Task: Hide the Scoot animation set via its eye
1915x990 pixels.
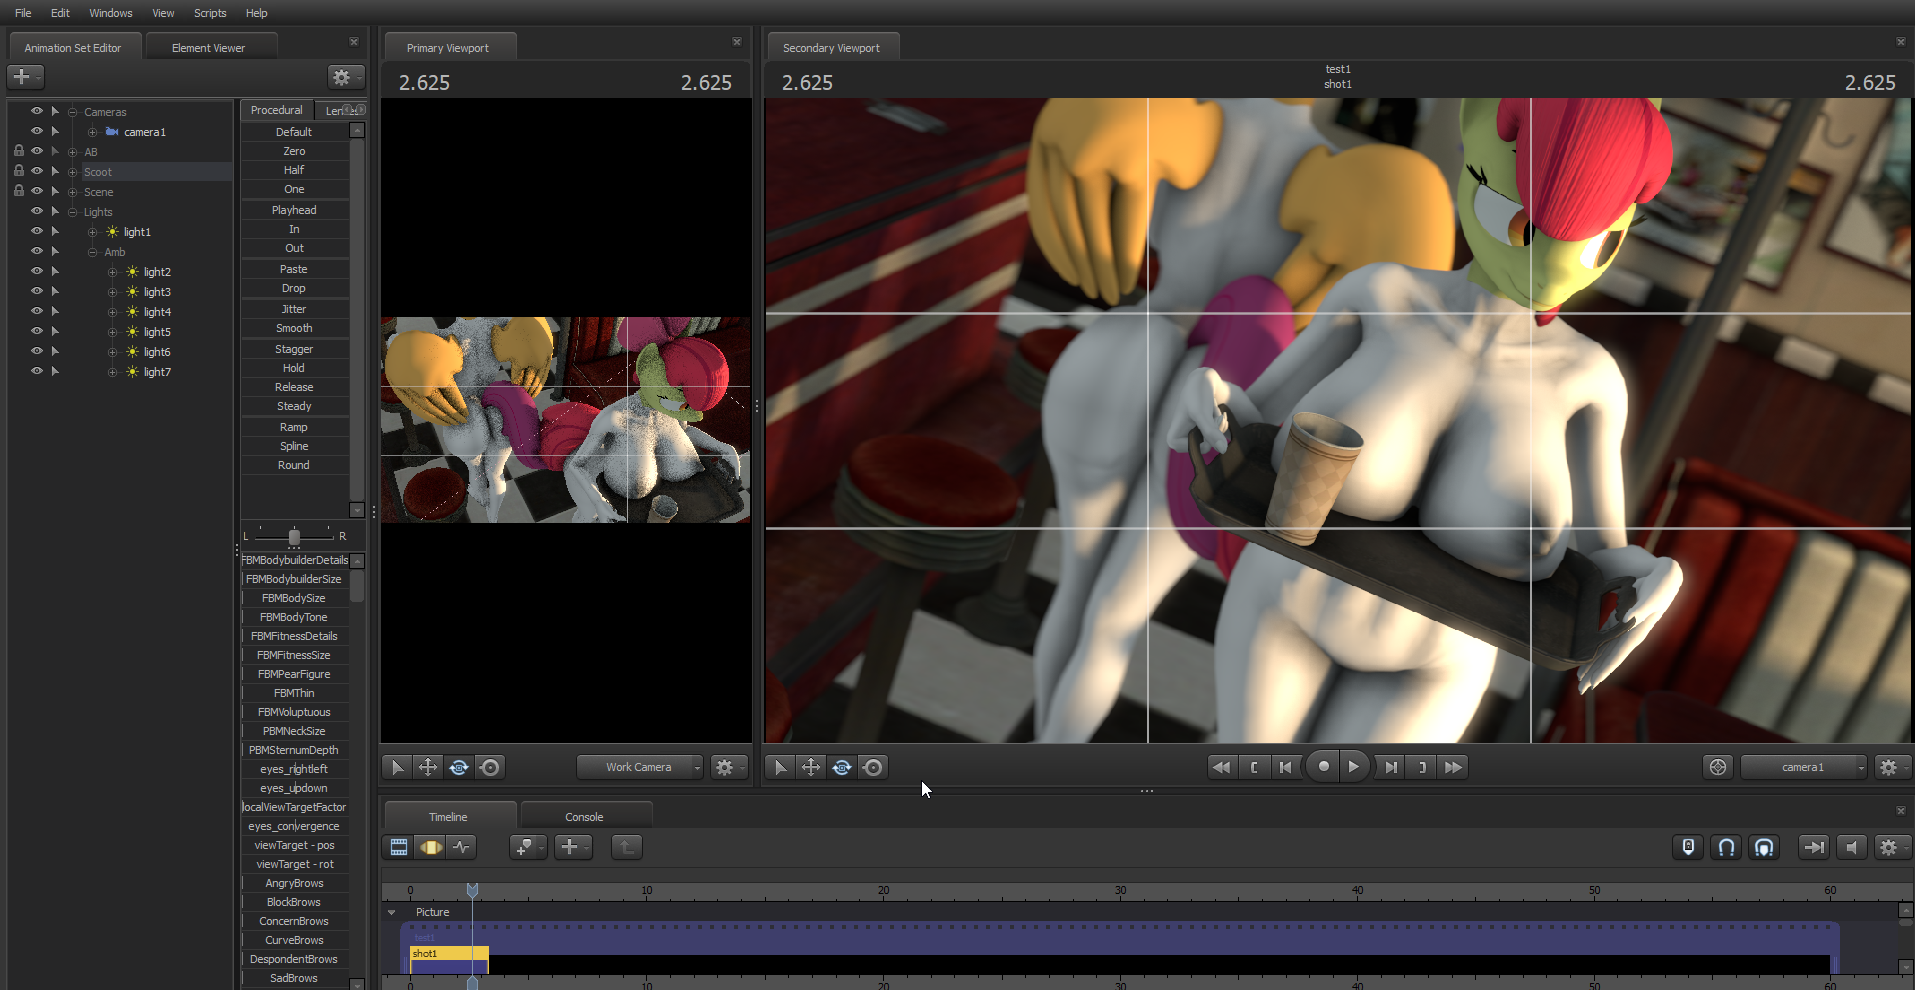Action: (37, 171)
